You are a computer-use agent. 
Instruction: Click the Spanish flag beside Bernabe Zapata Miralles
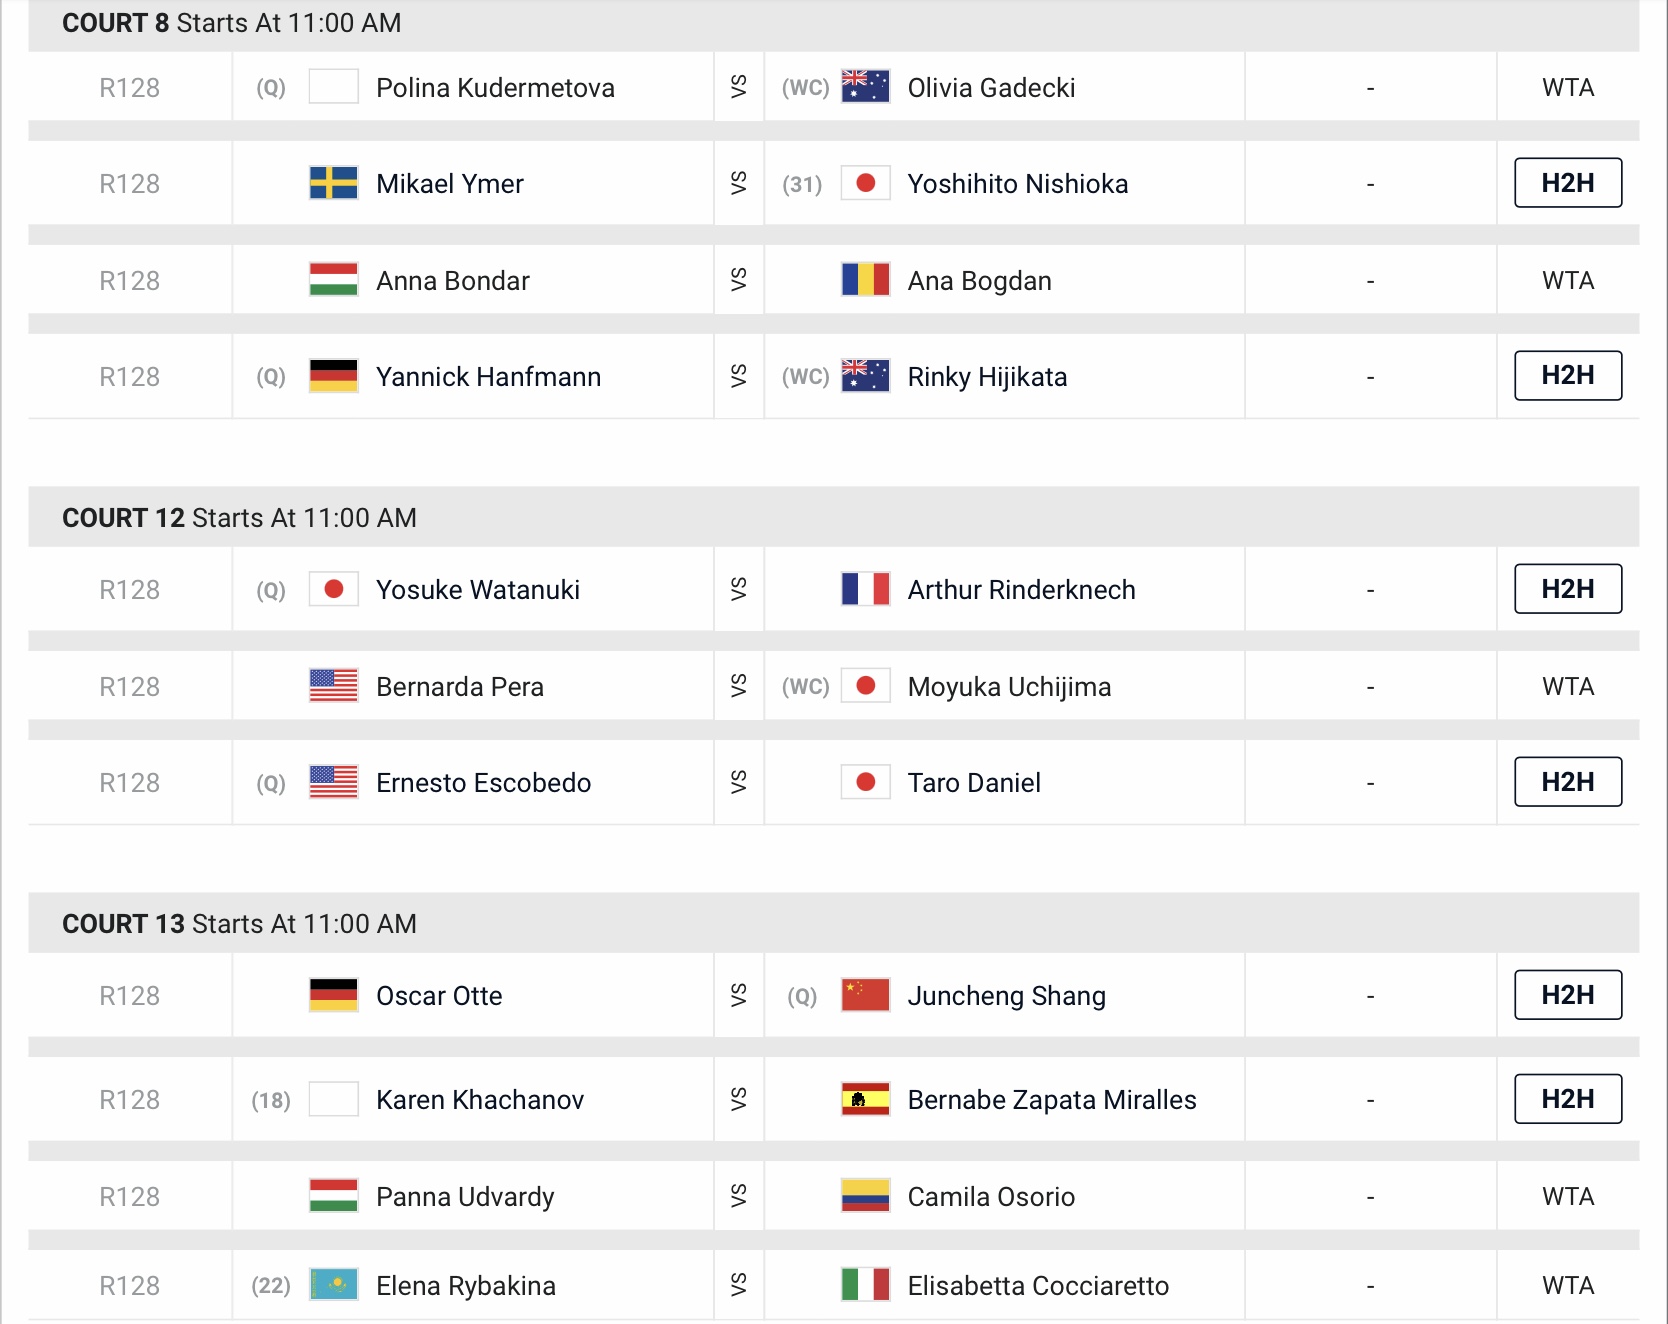click(865, 1100)
